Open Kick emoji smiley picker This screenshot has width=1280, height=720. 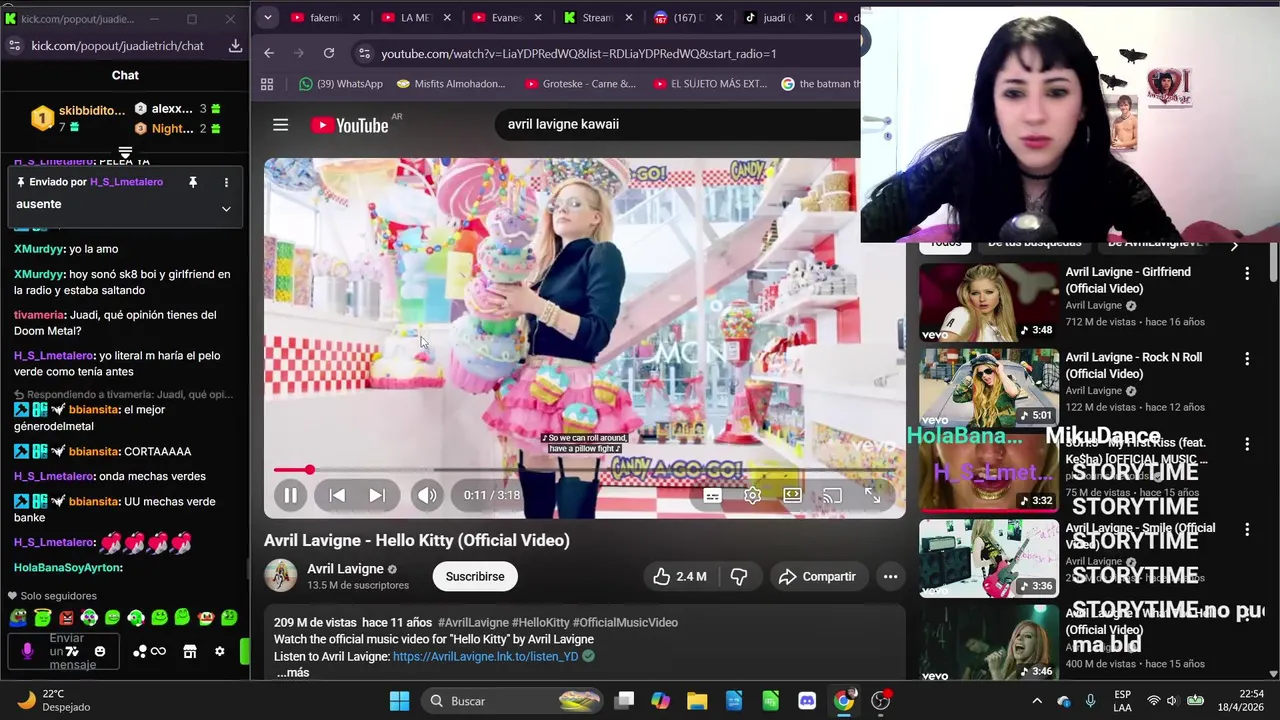point(99,652)
